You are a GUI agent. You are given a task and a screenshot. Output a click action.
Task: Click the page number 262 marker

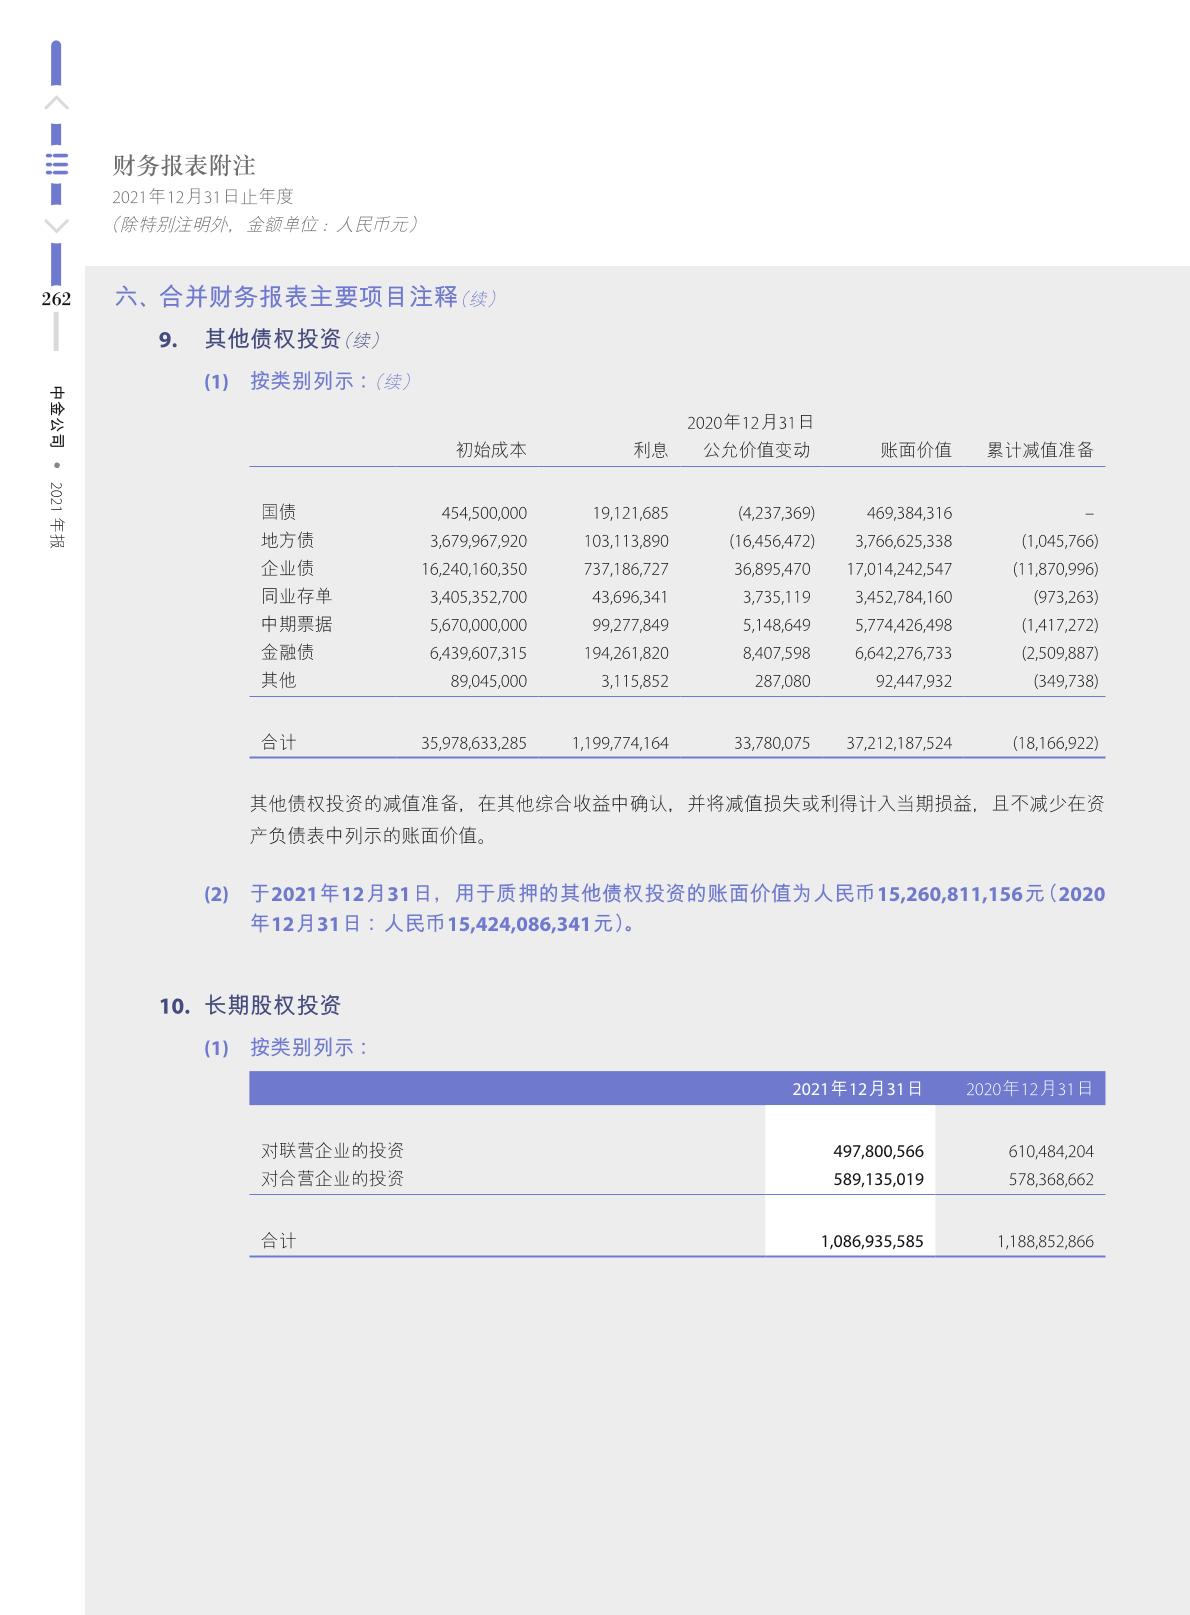pyautogui.click(x=56, y=299)
